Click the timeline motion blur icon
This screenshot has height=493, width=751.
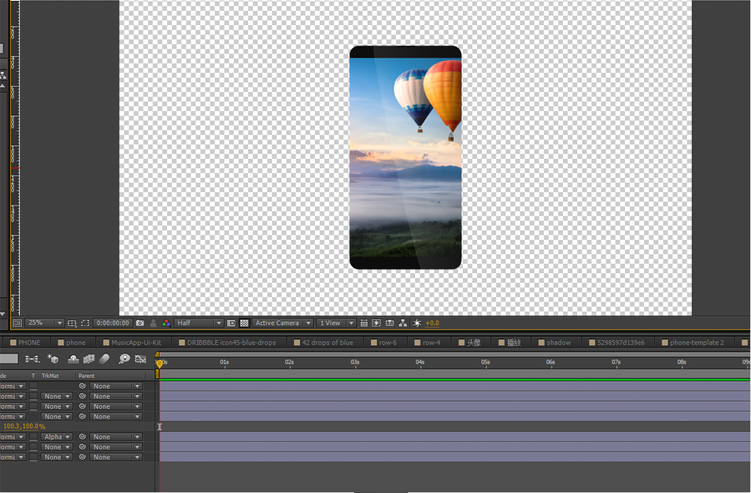click(x=105, y=358)
